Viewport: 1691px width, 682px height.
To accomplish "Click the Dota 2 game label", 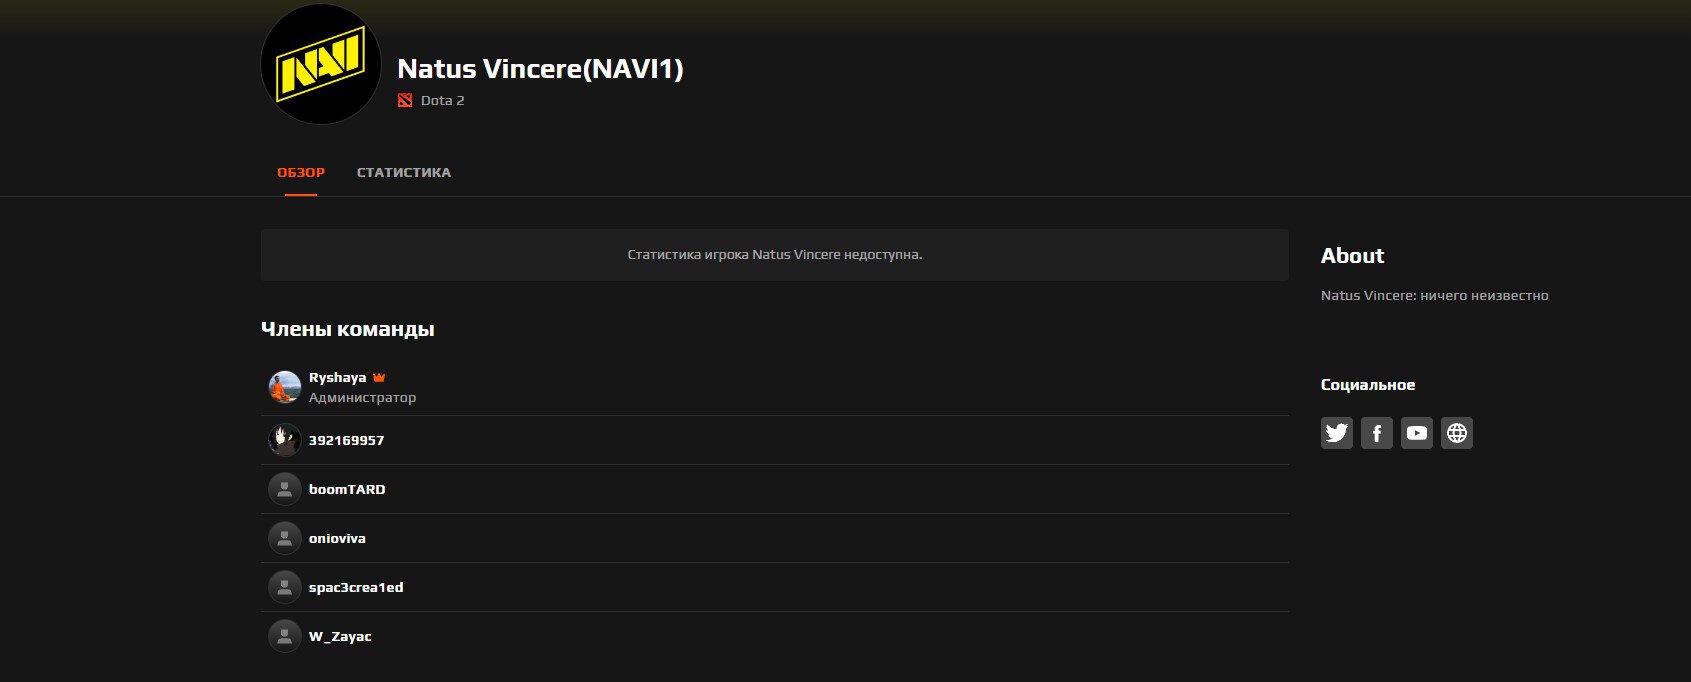I will click(442, 100).
